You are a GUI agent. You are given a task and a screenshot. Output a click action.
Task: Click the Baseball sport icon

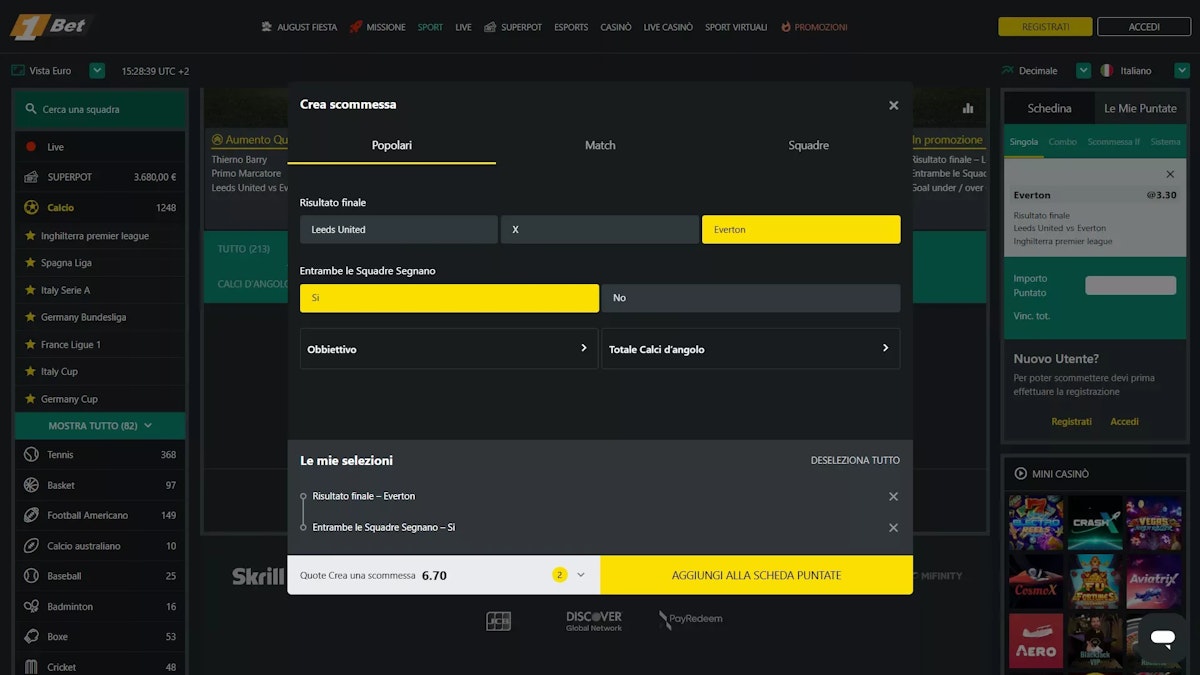coord(31,576)
